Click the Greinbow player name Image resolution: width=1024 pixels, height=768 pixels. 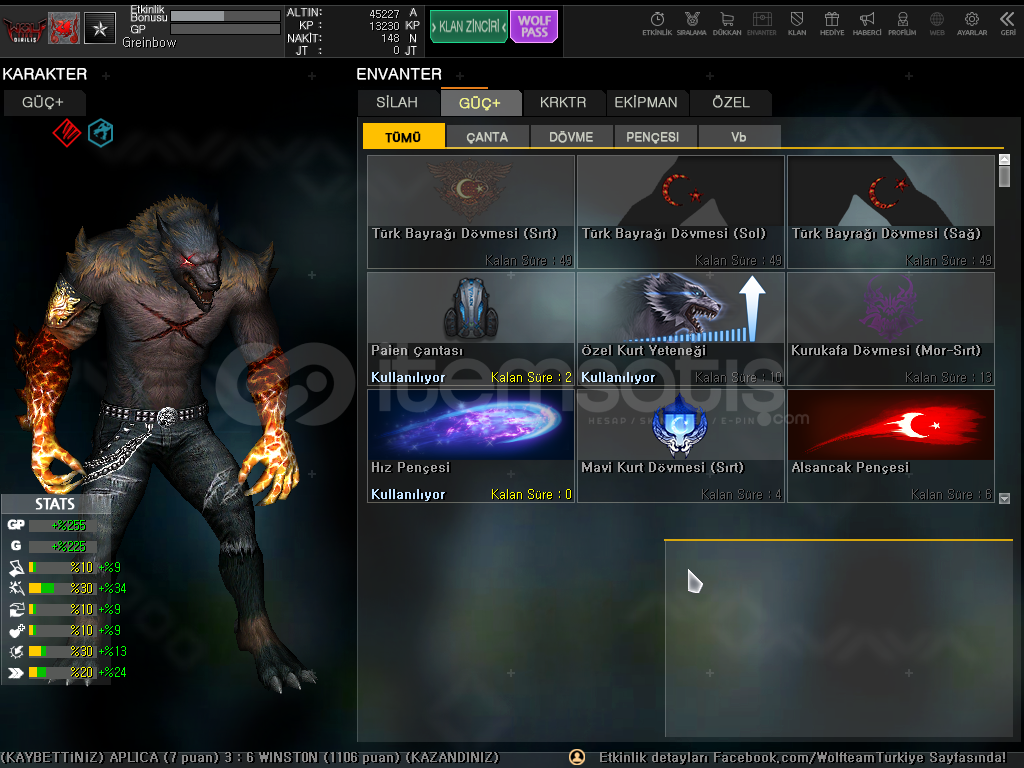pos(150,42)
